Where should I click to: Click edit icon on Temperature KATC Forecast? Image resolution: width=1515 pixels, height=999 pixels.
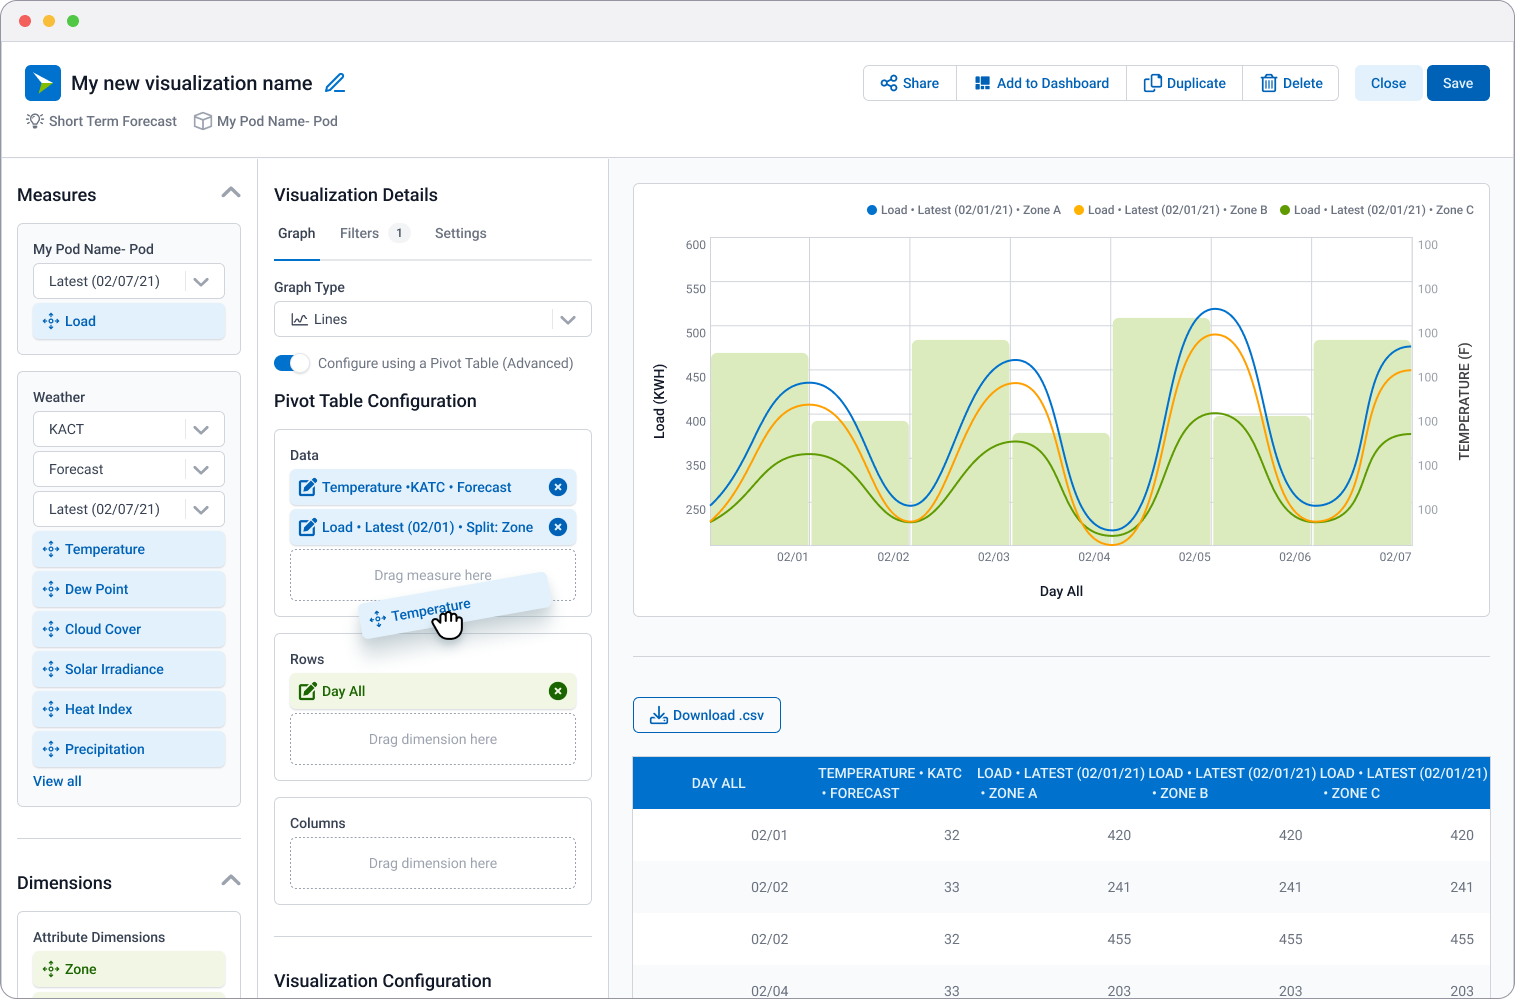click(x=308, y=487)
